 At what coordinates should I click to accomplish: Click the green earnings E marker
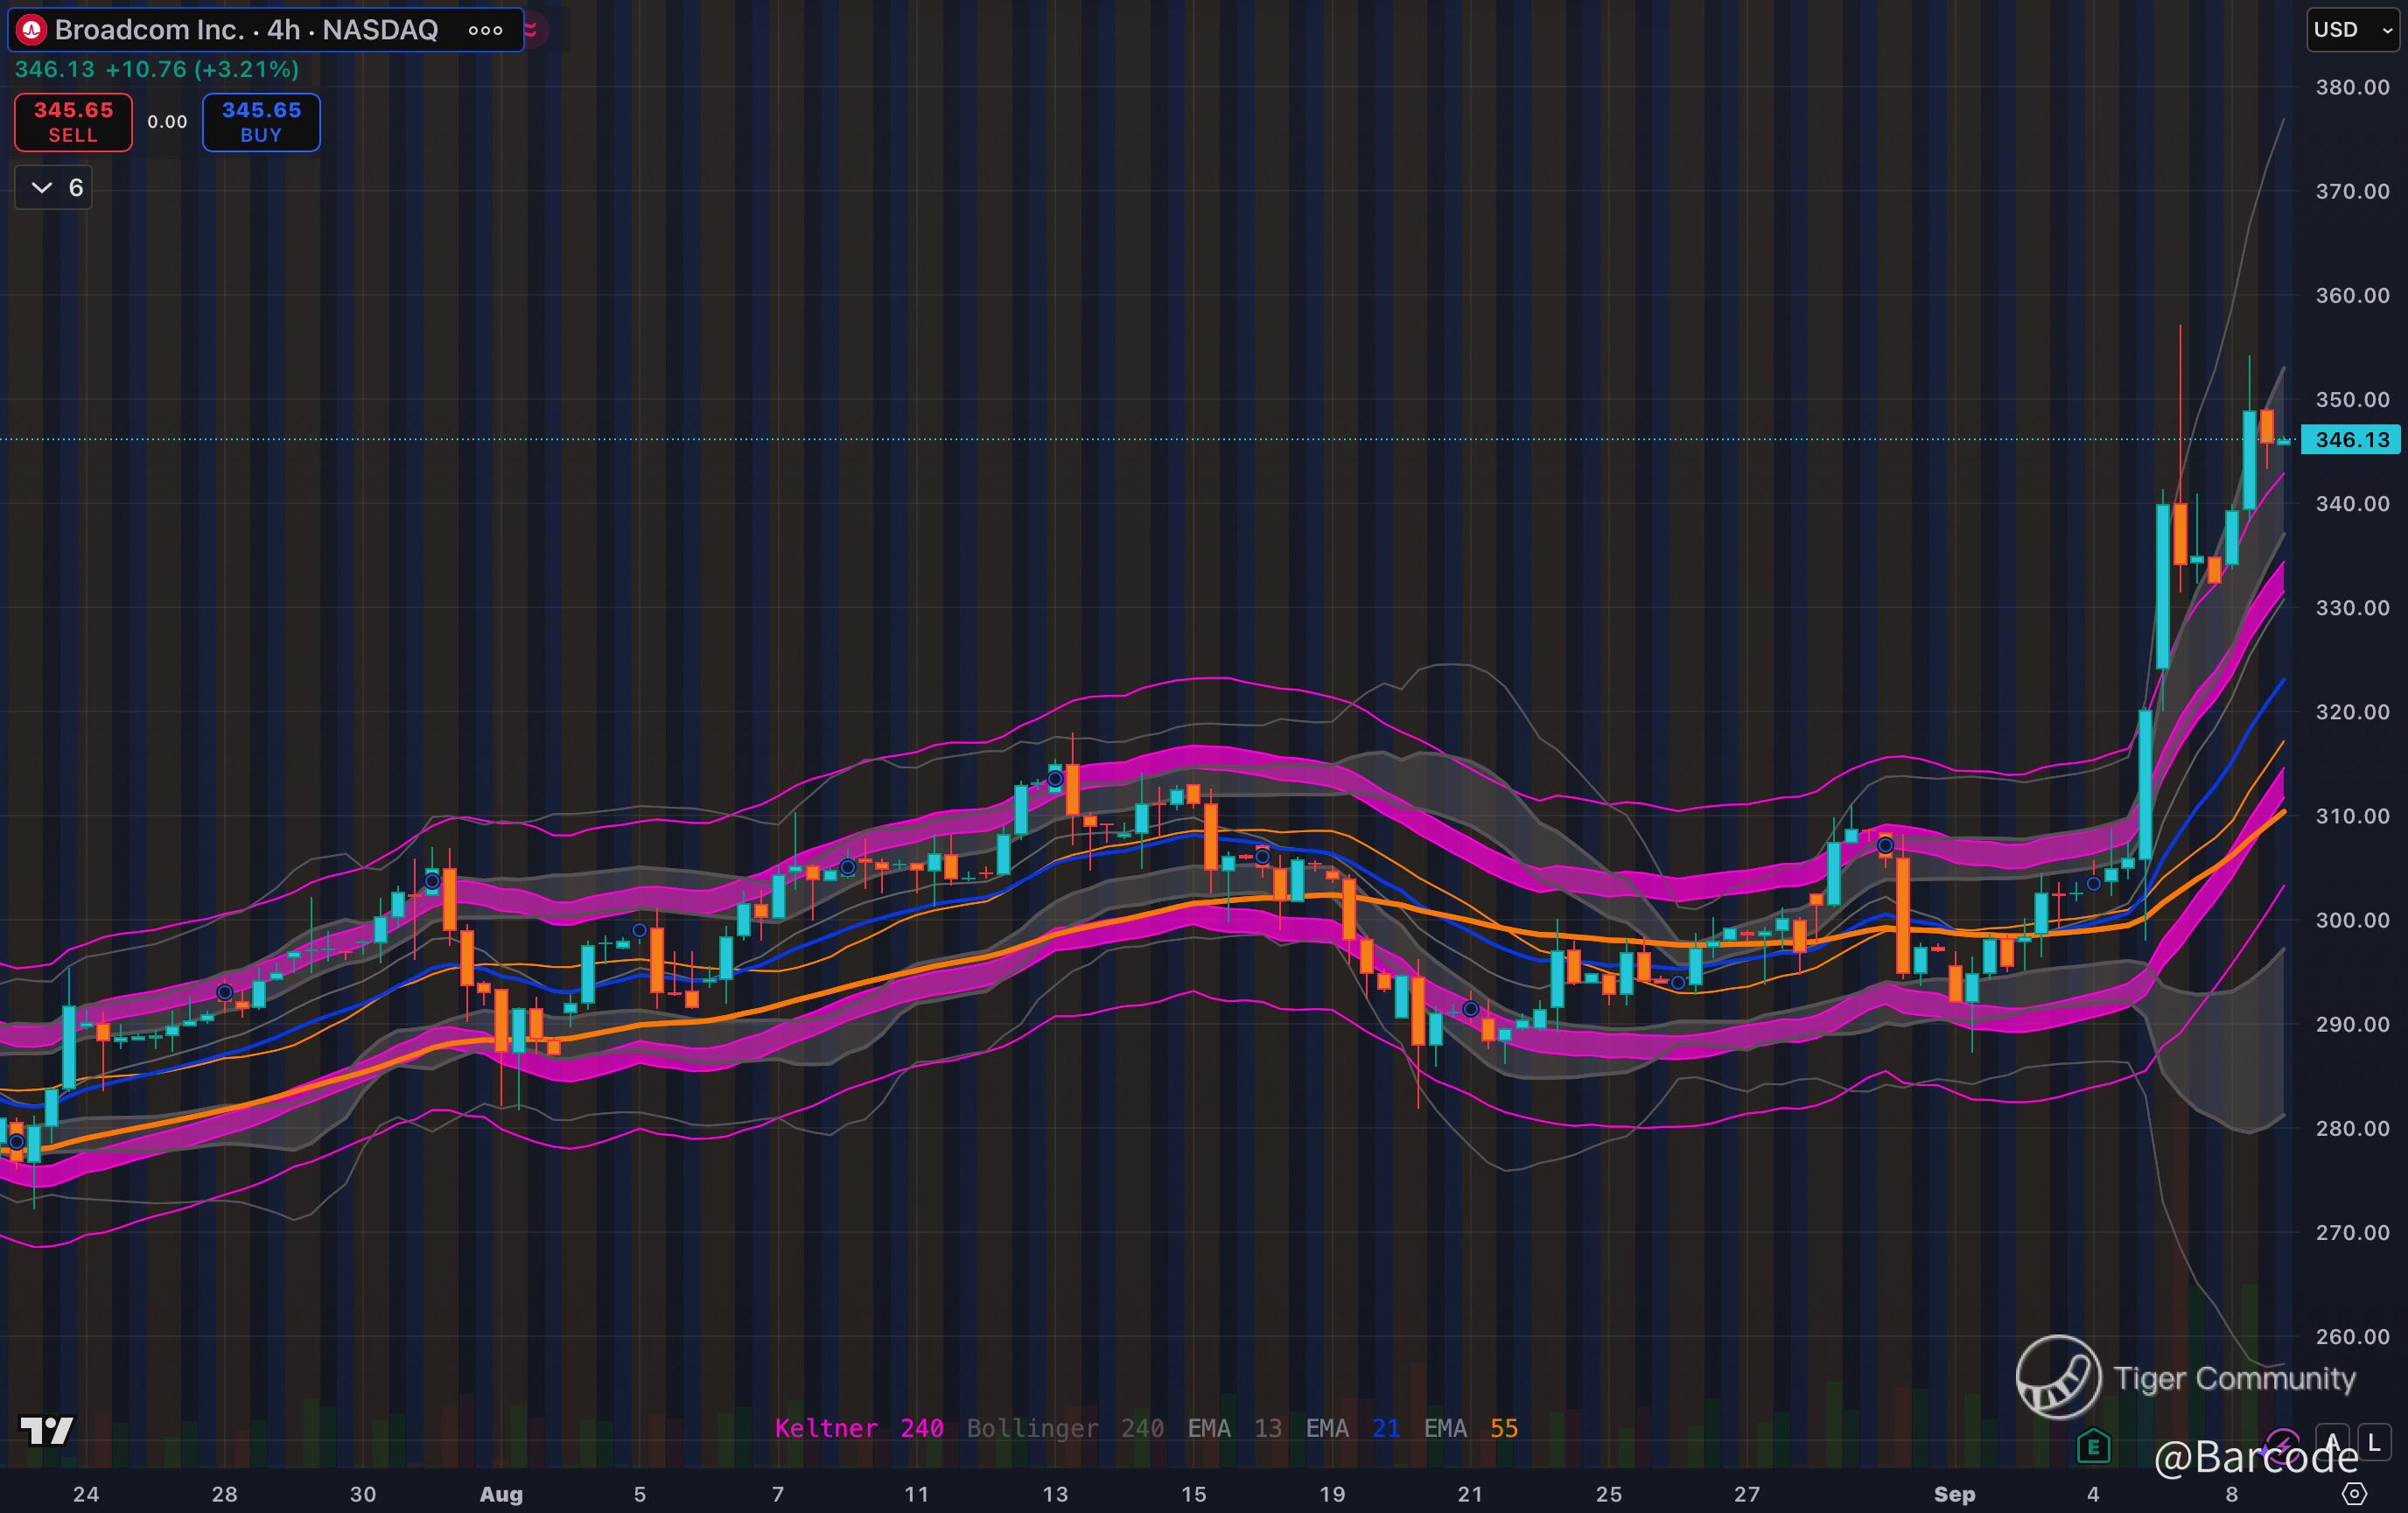[2093, 1446]
